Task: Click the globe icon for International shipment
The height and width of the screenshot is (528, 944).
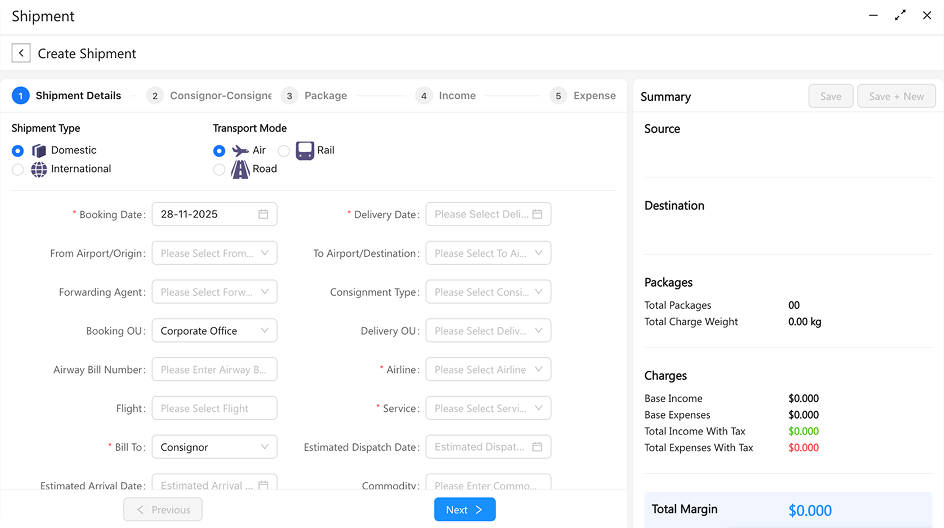Action: (x=39, y=169)
